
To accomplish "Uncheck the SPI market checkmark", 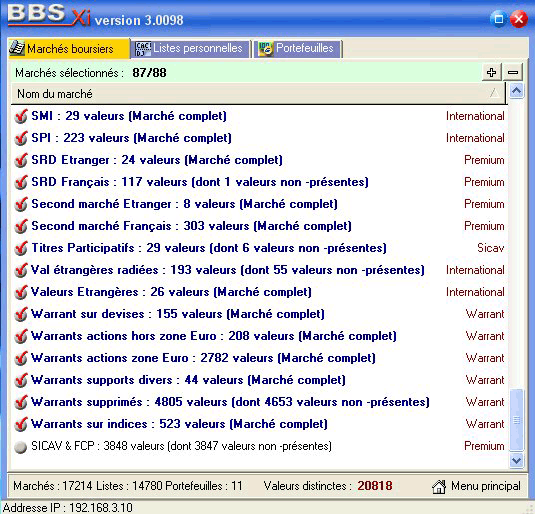I will point(21,138).
